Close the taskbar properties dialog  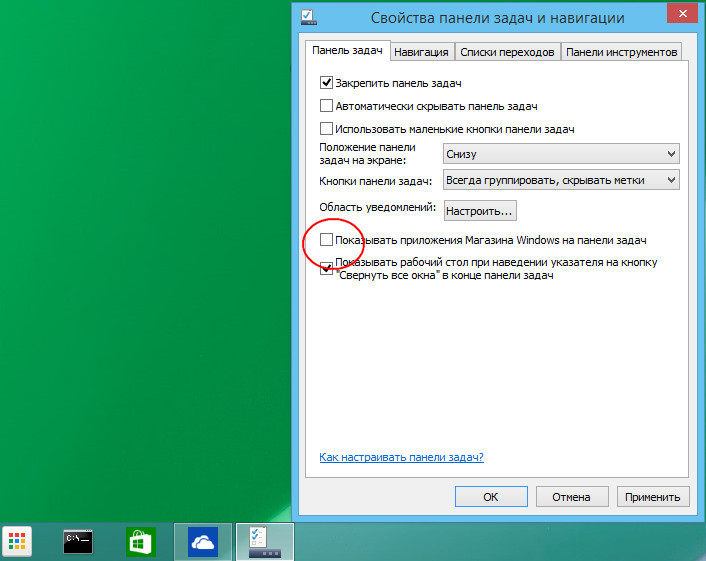pos(683,14)
